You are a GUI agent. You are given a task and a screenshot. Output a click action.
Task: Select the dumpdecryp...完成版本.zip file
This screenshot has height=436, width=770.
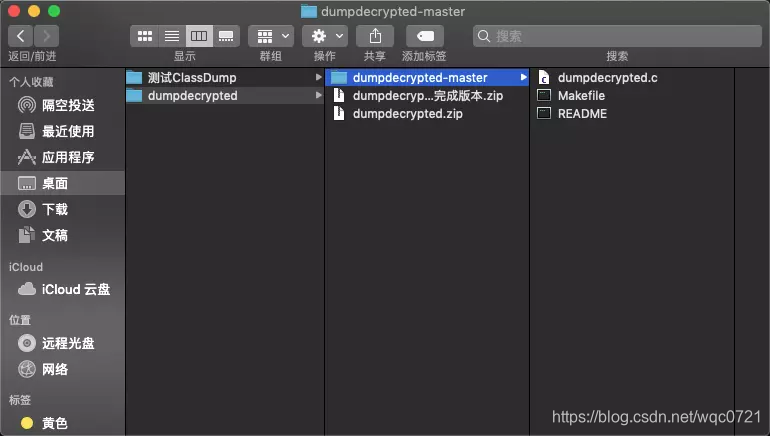click(x=427, y=95)
